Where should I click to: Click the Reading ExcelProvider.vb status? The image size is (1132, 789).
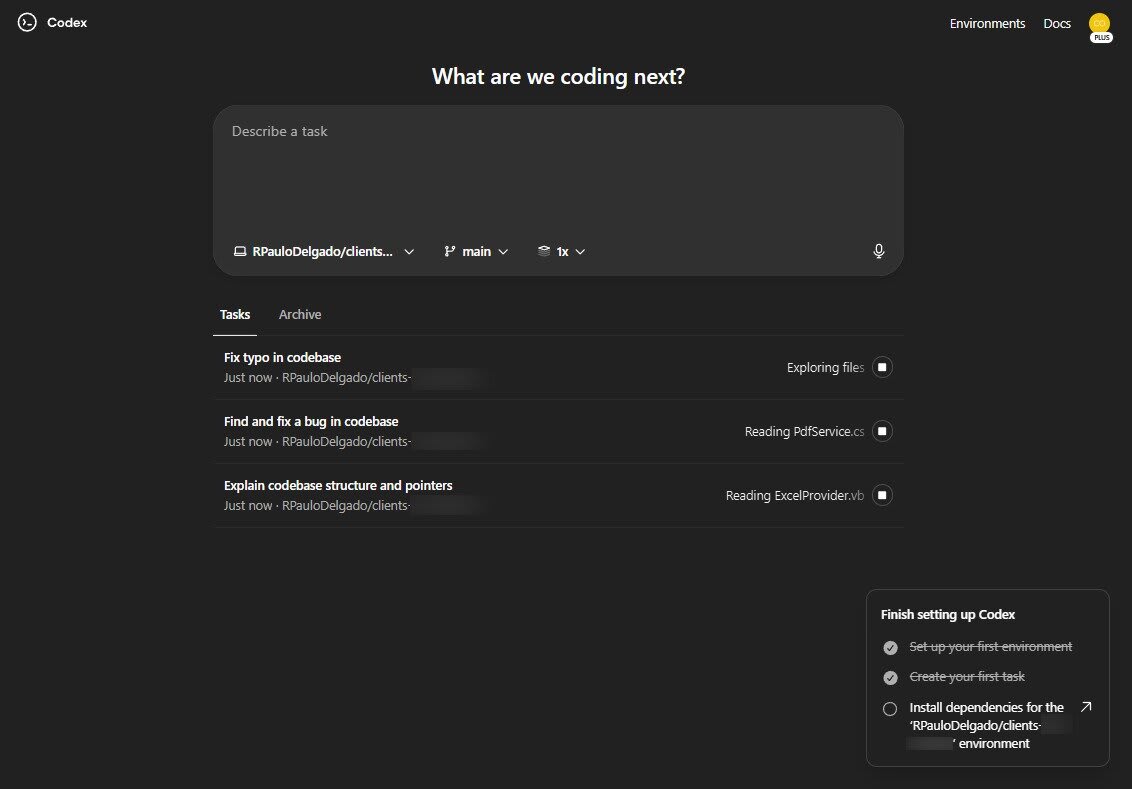coord(795,495)
